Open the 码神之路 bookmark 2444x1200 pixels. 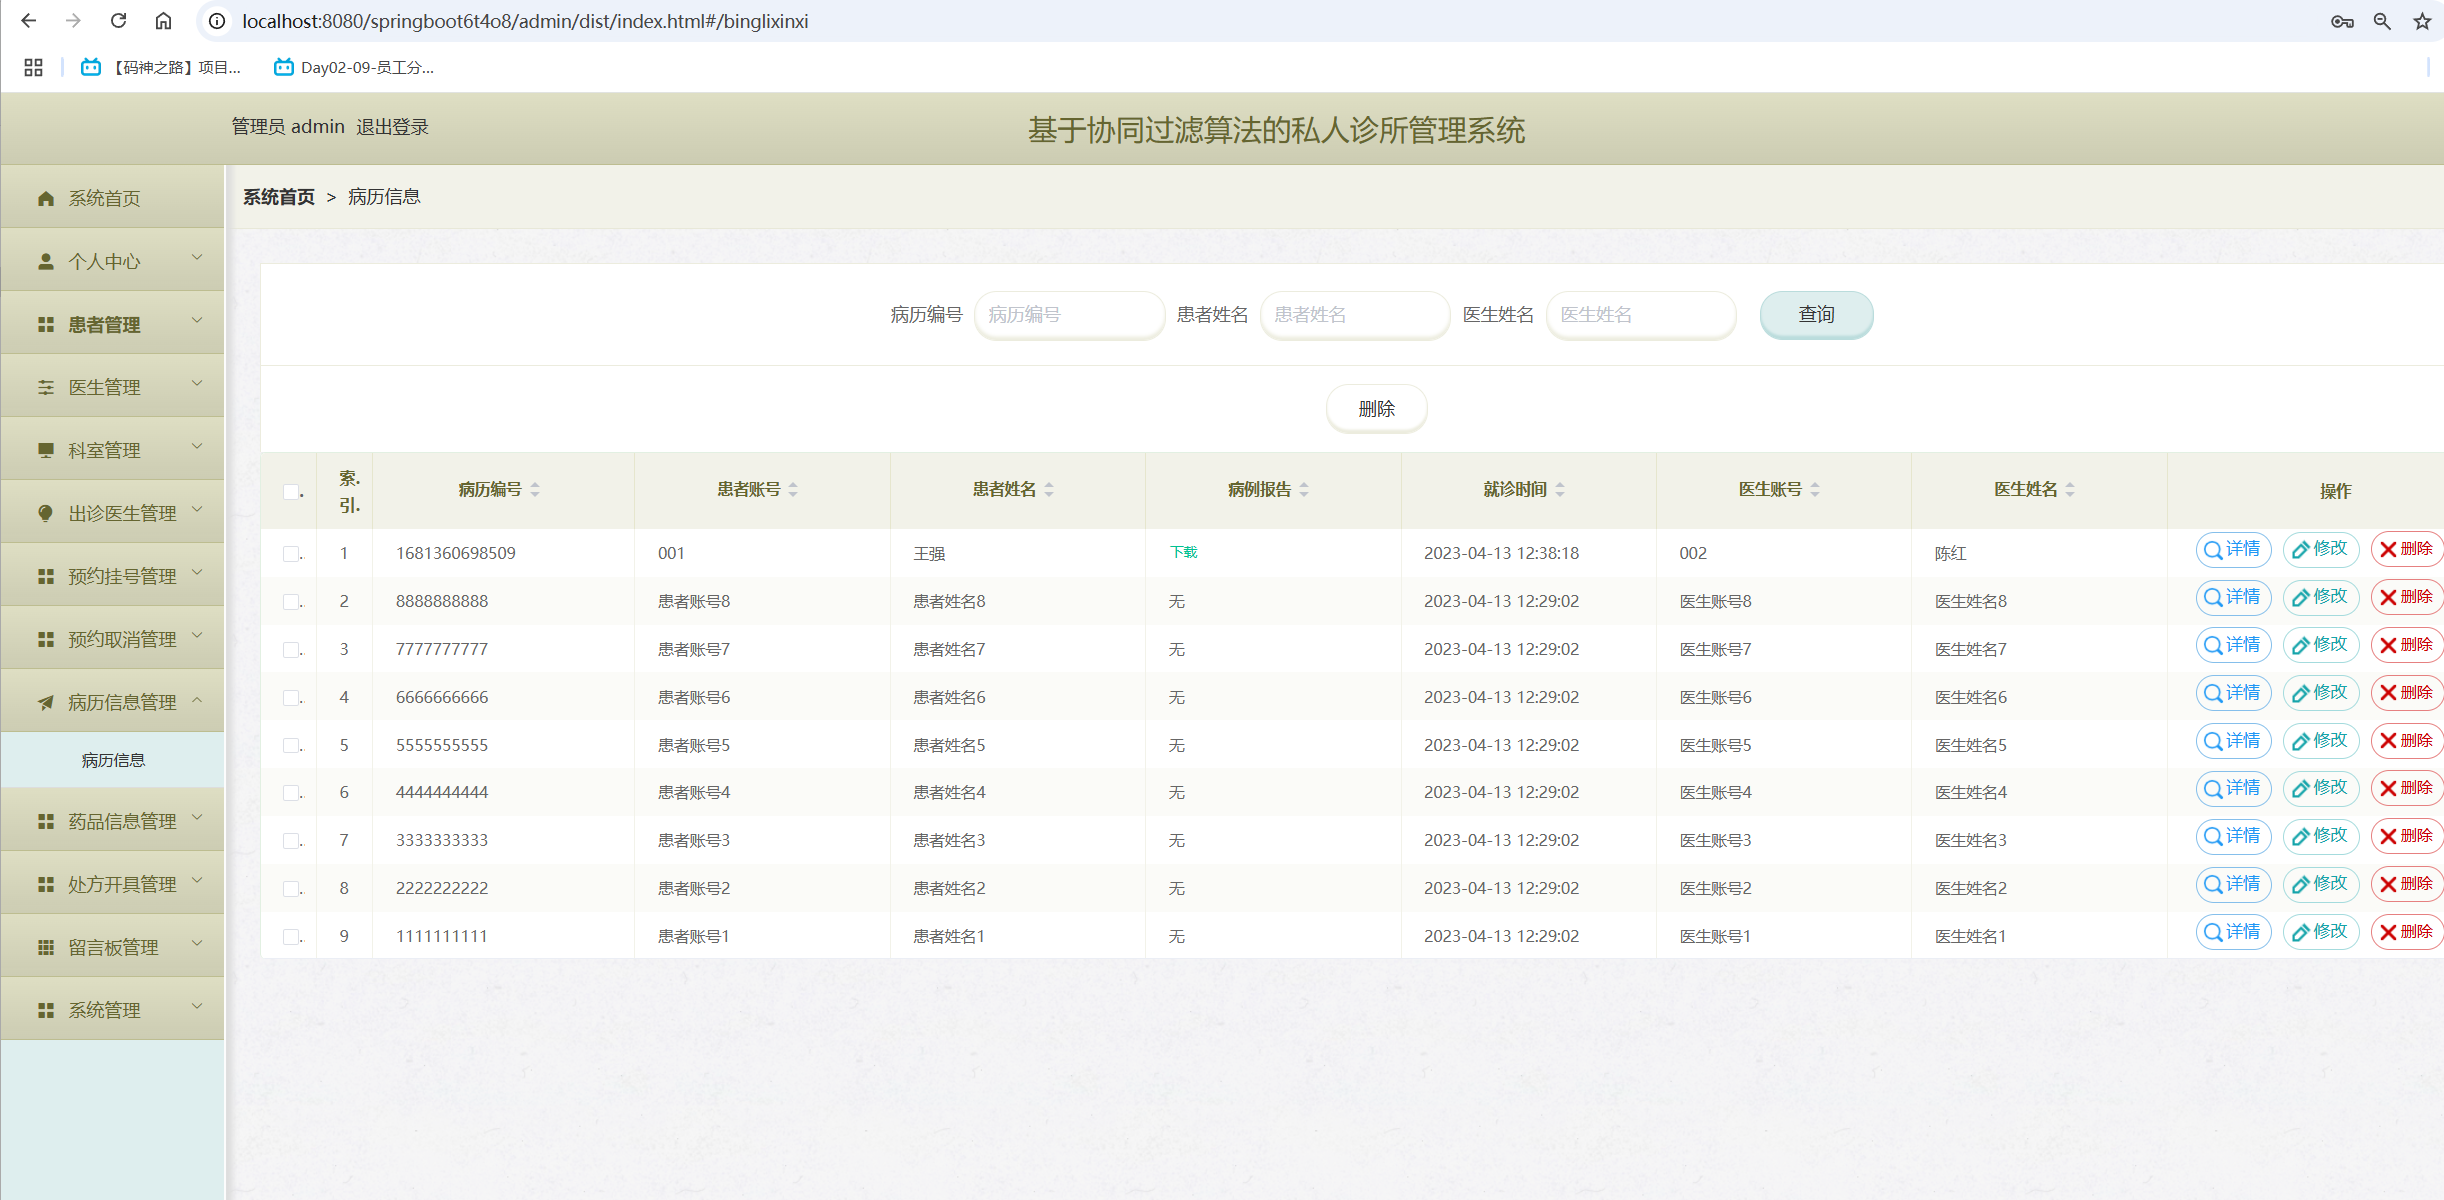(x=161, y=67)
